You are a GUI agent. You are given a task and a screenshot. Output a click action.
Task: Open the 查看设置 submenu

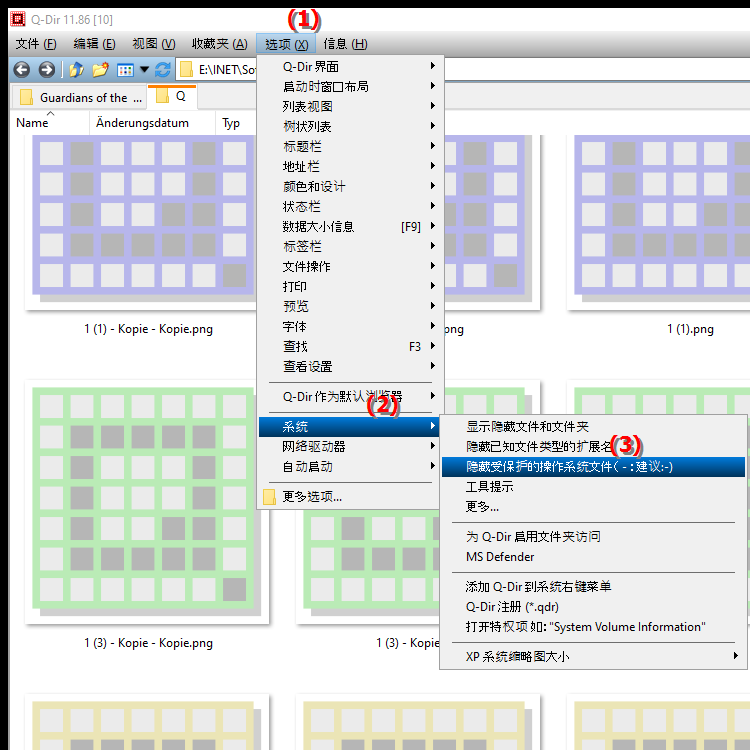pyautogui.click(x=351, y=366)
